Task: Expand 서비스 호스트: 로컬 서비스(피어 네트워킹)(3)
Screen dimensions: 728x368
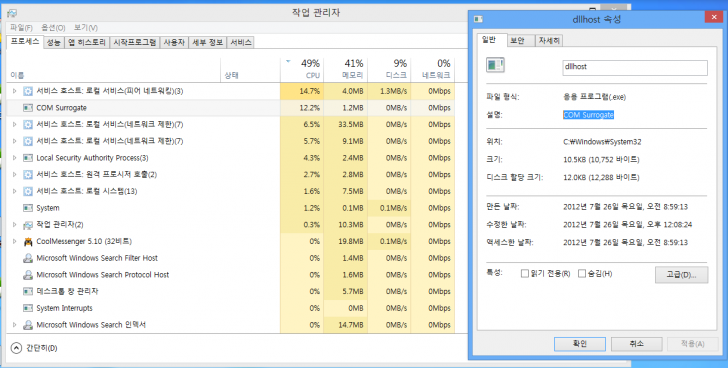Action: point(14,91)
